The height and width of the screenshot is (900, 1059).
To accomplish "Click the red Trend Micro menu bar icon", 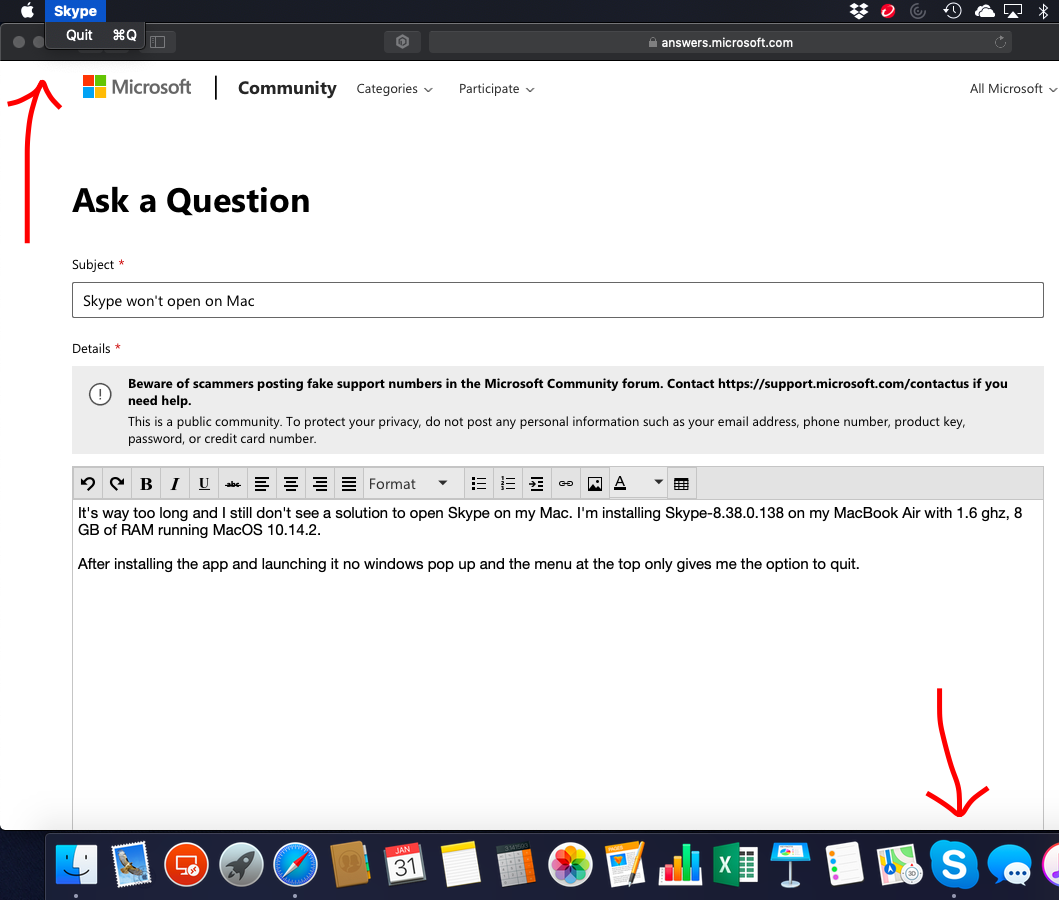I will 887,11.
